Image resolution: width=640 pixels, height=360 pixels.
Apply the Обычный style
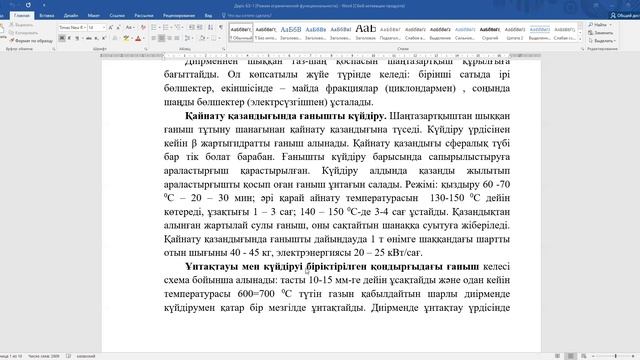[x=241, y=32]
